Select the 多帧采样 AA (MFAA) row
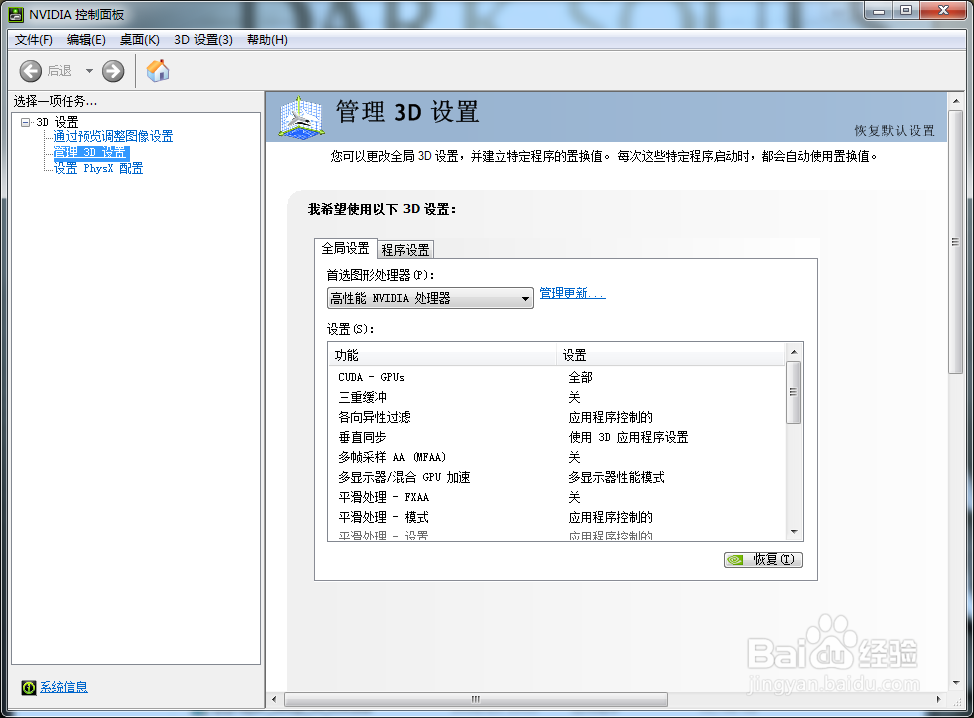 click(x=557, y=457)
